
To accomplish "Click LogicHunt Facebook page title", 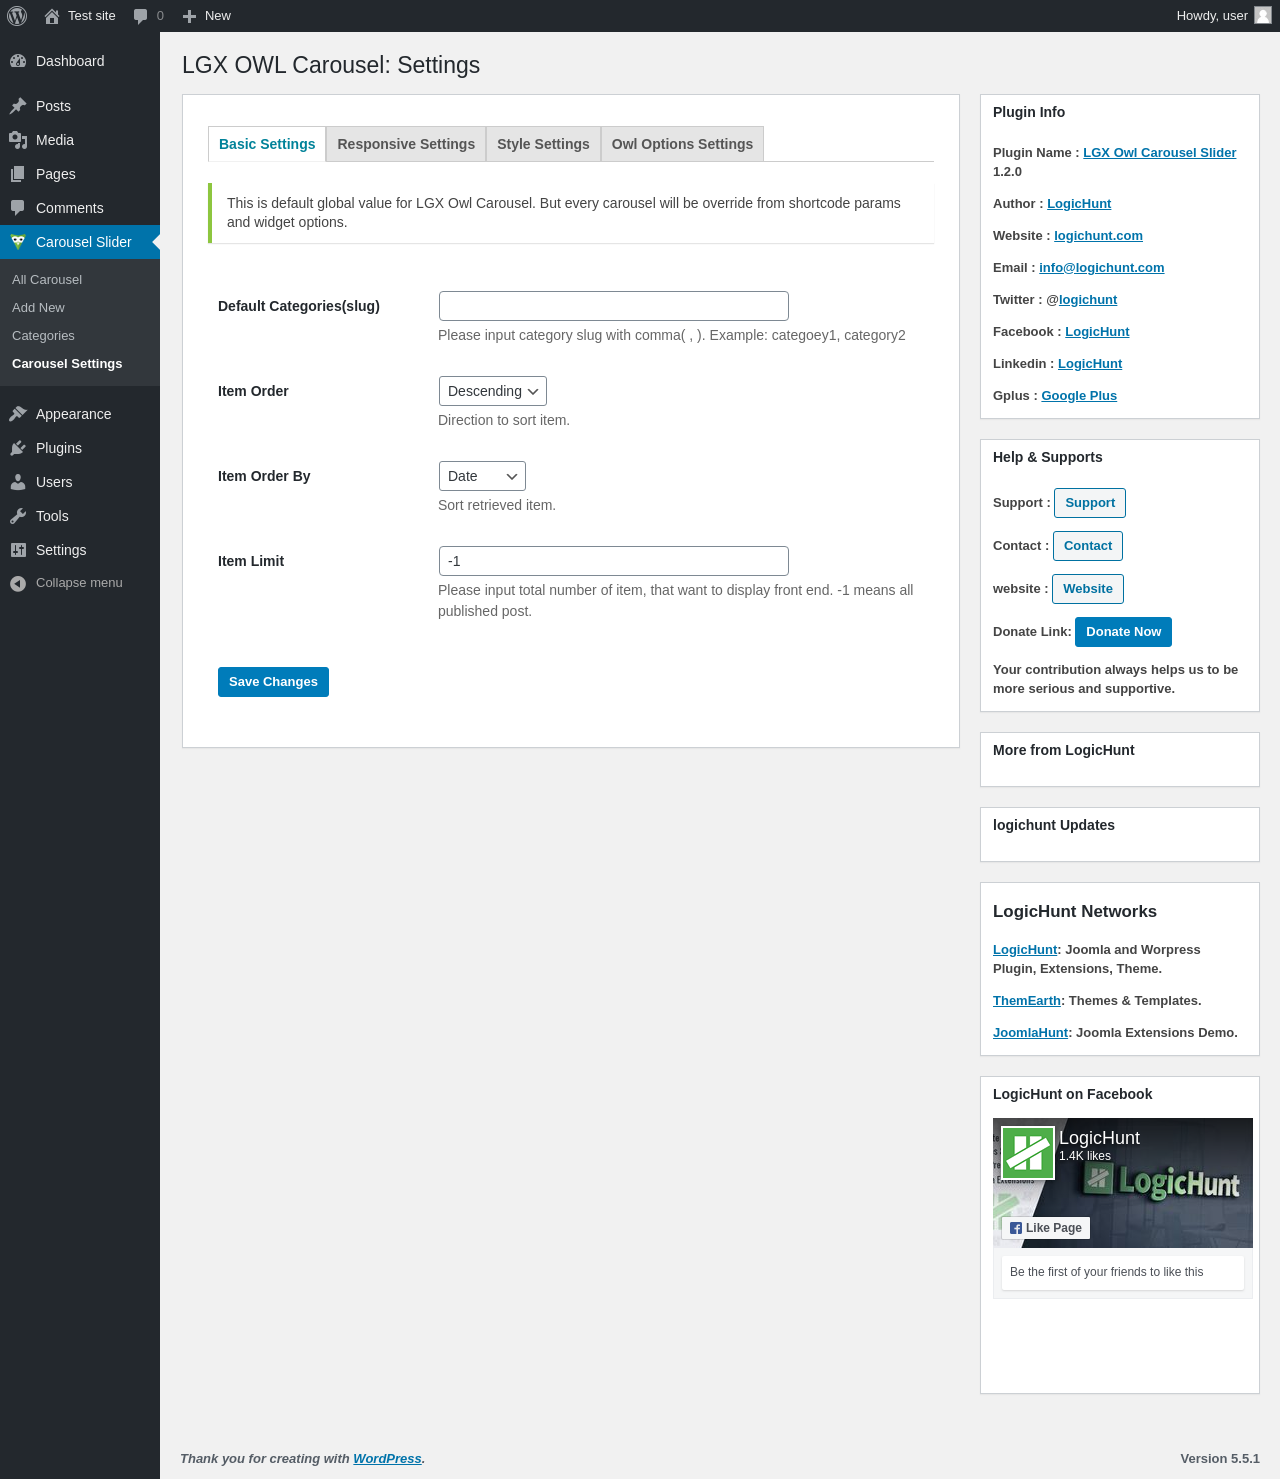I will coord(1099,1138).
